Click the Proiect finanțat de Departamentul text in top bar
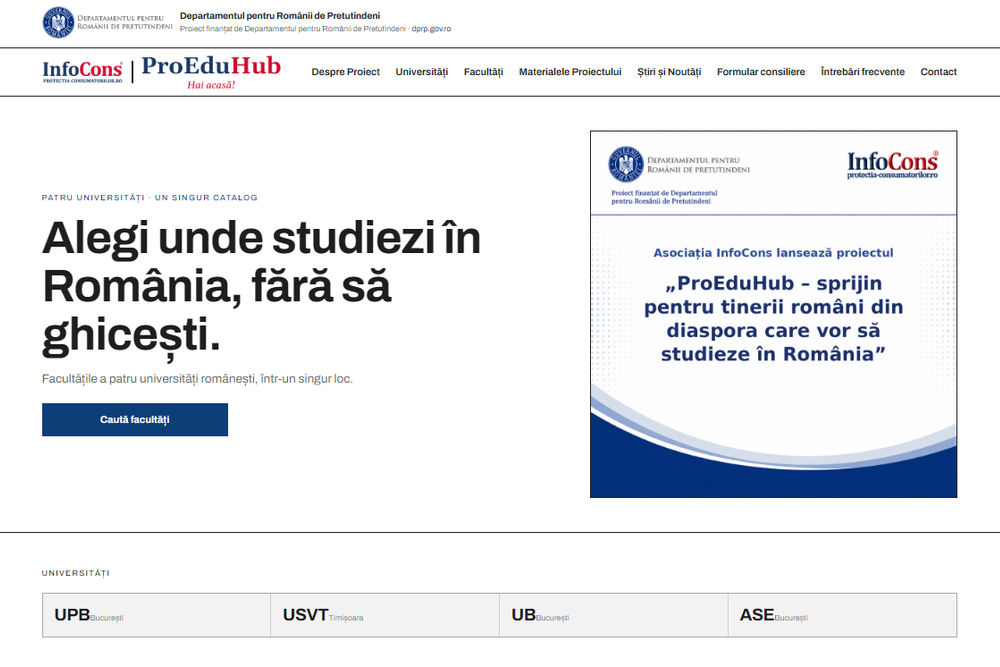 point(293,29)
